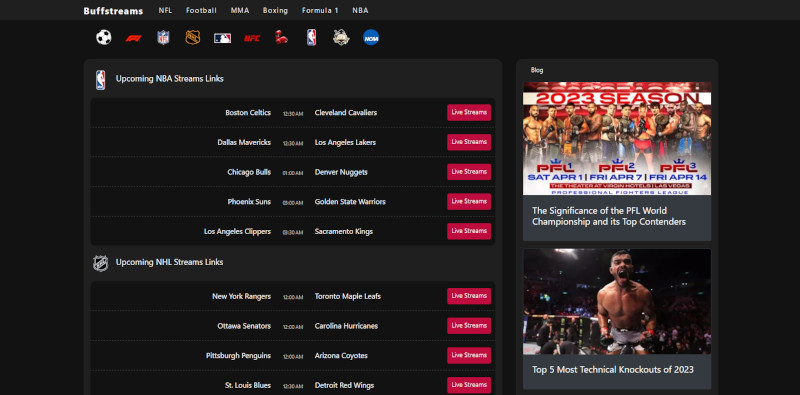
Task: Open the Formula 1 menu item
Action: coord(320,10)
